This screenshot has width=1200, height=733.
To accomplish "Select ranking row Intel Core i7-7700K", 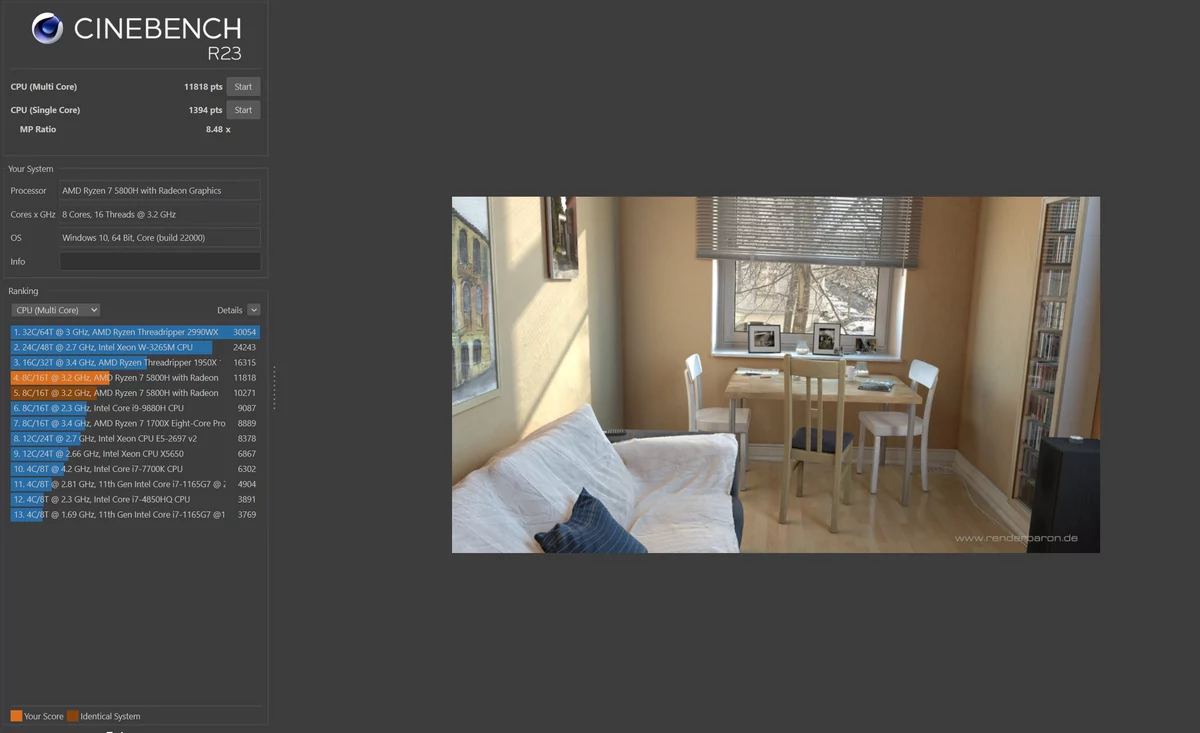I will pyautogui.click(x=135, y=468).
